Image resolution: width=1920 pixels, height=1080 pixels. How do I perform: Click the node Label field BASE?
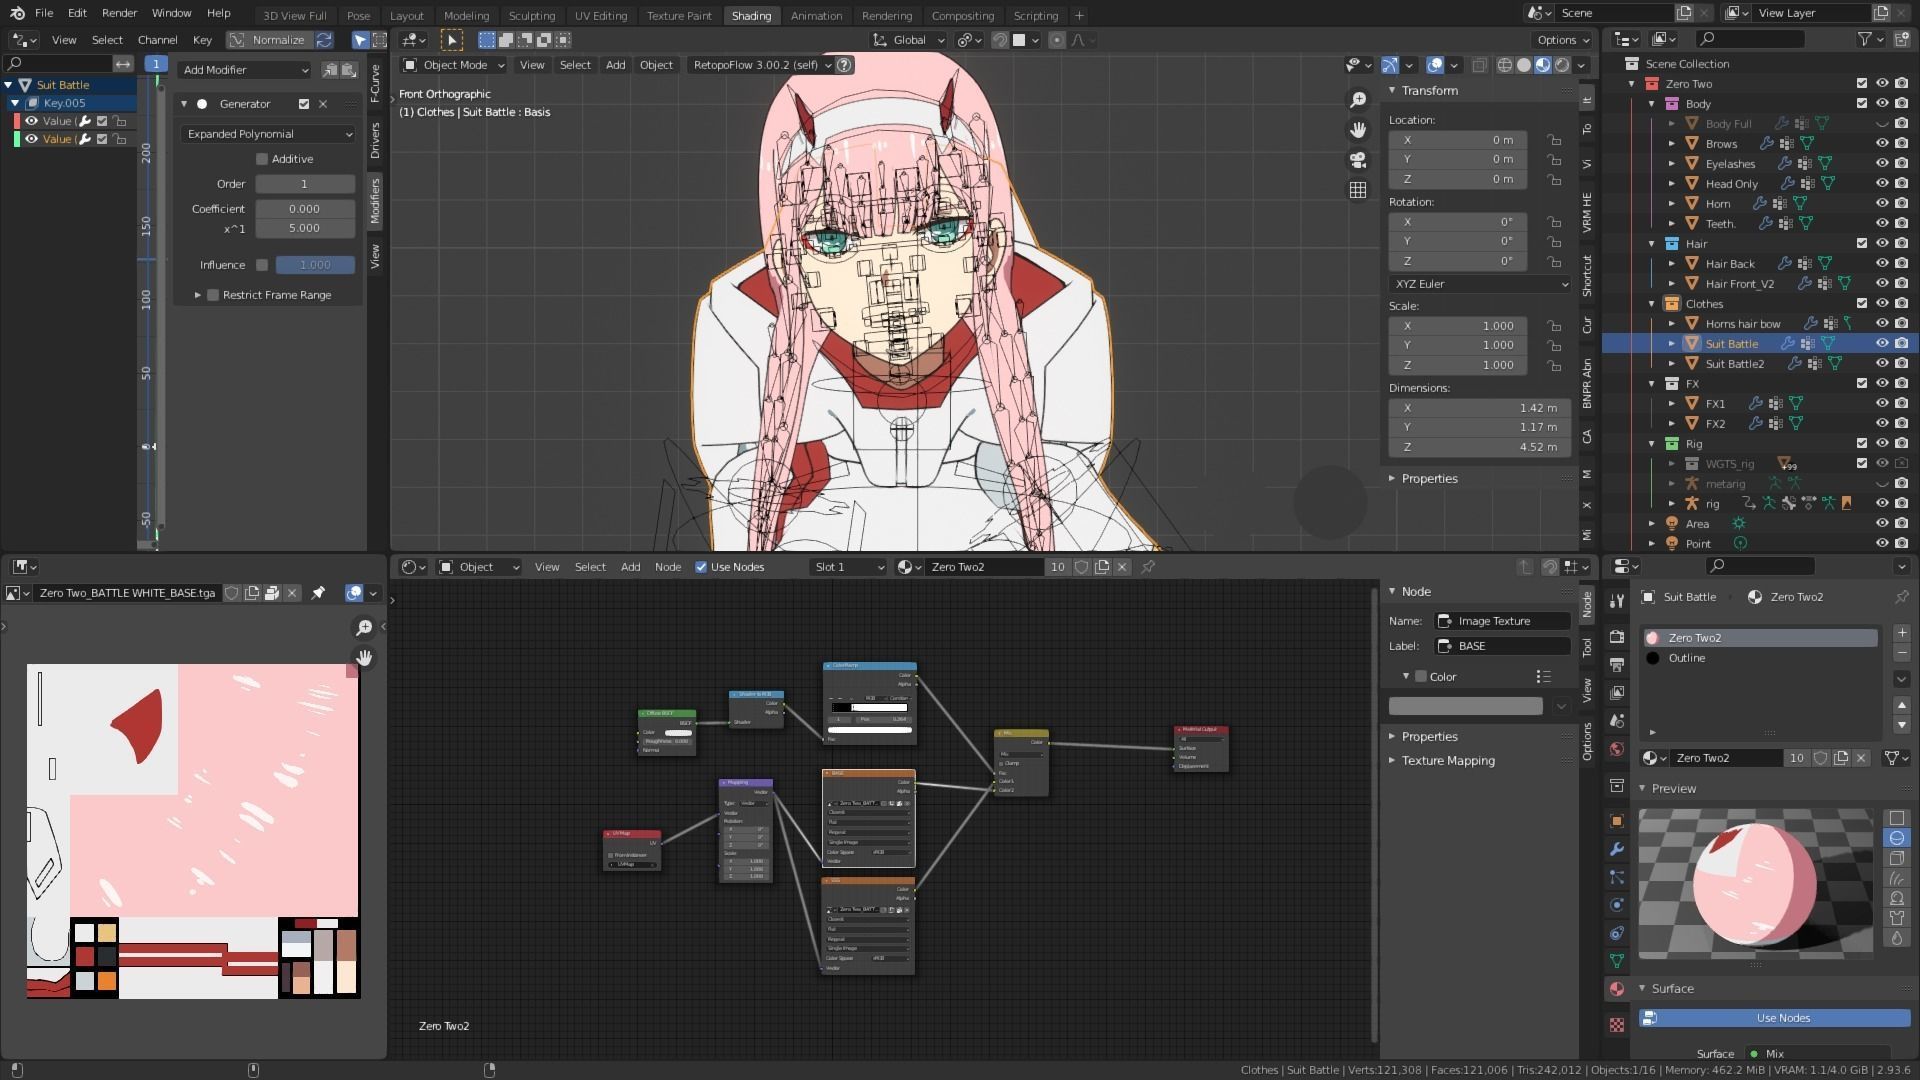click(1502, 646)
